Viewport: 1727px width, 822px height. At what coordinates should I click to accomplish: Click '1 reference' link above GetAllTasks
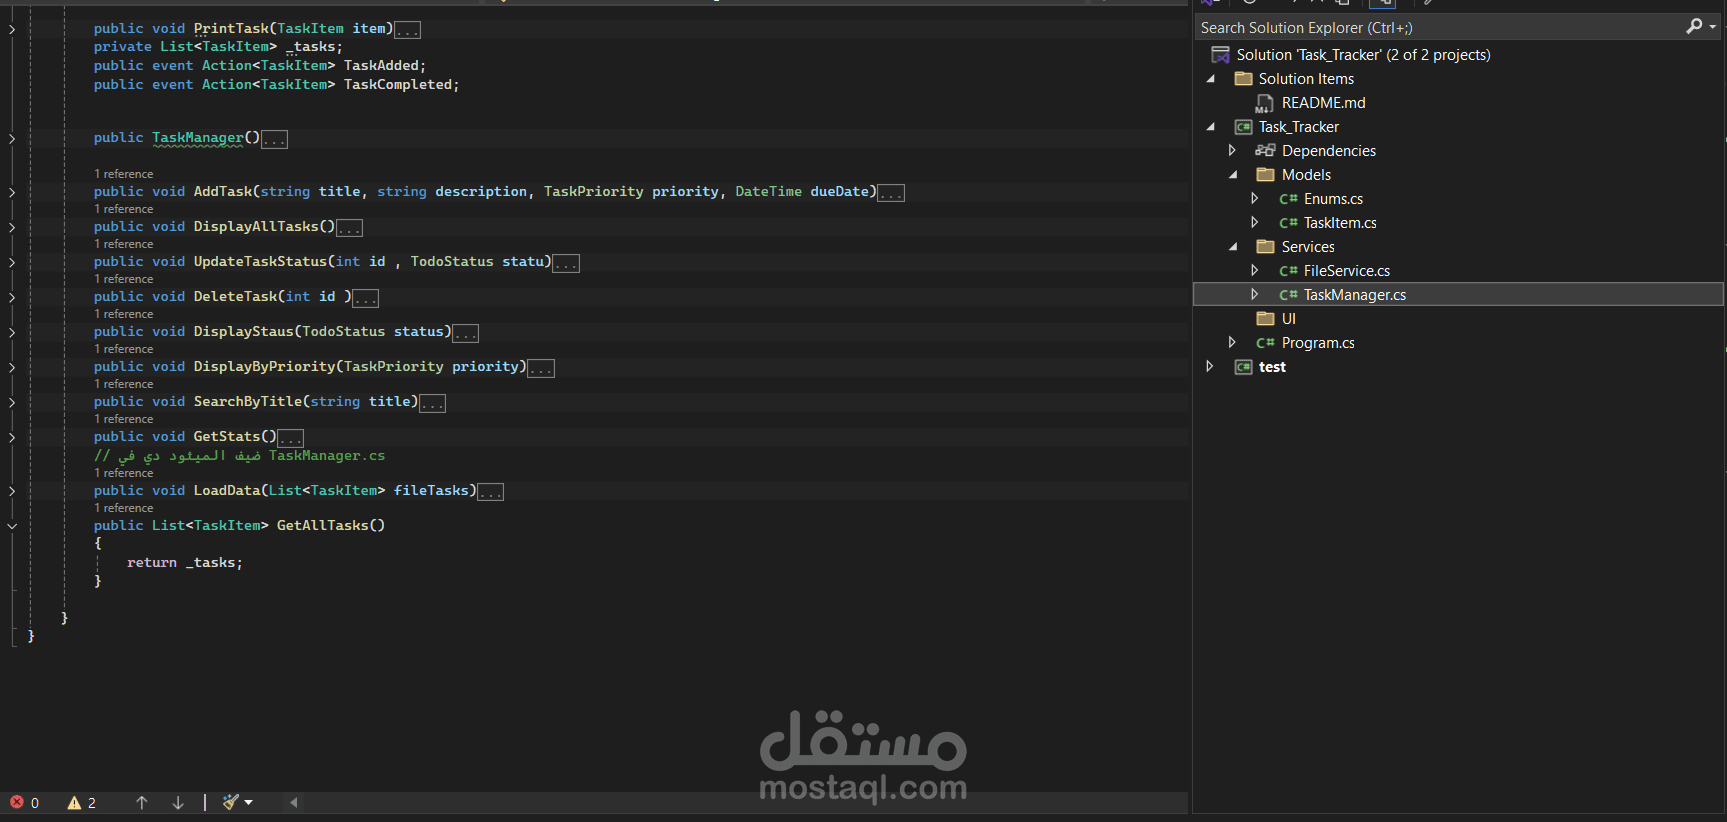click(x=124, y=508)
